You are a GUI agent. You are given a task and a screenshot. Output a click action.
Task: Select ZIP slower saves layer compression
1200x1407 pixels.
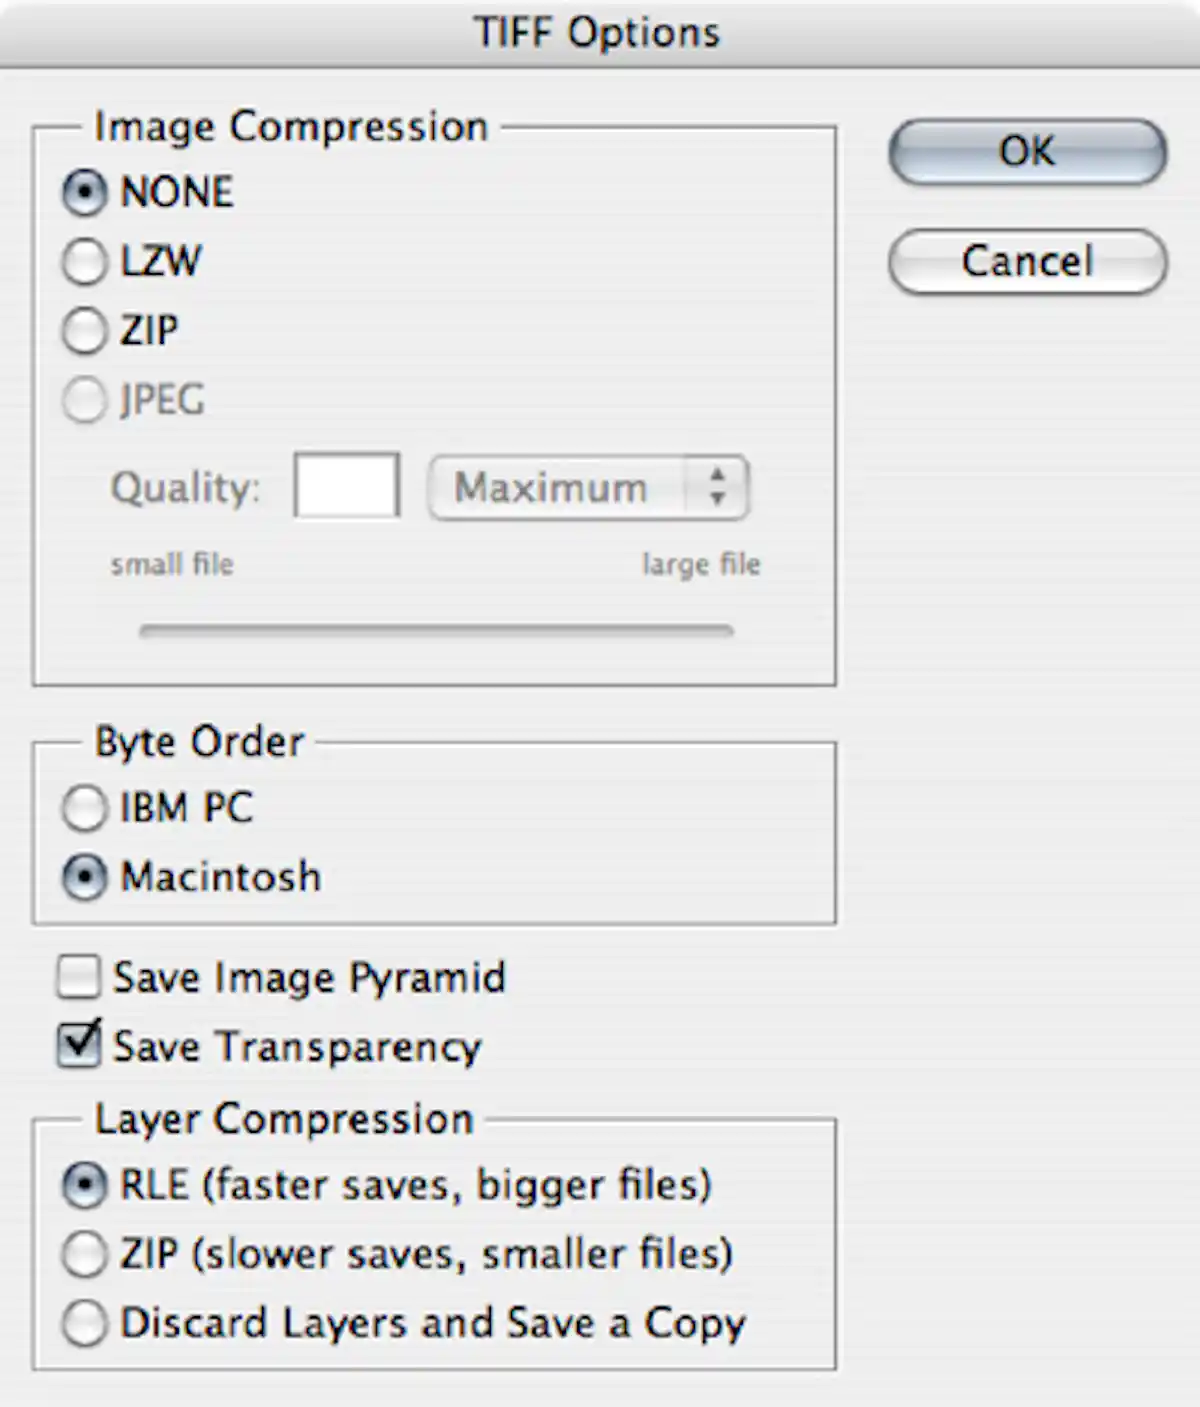coord(85,1254)
